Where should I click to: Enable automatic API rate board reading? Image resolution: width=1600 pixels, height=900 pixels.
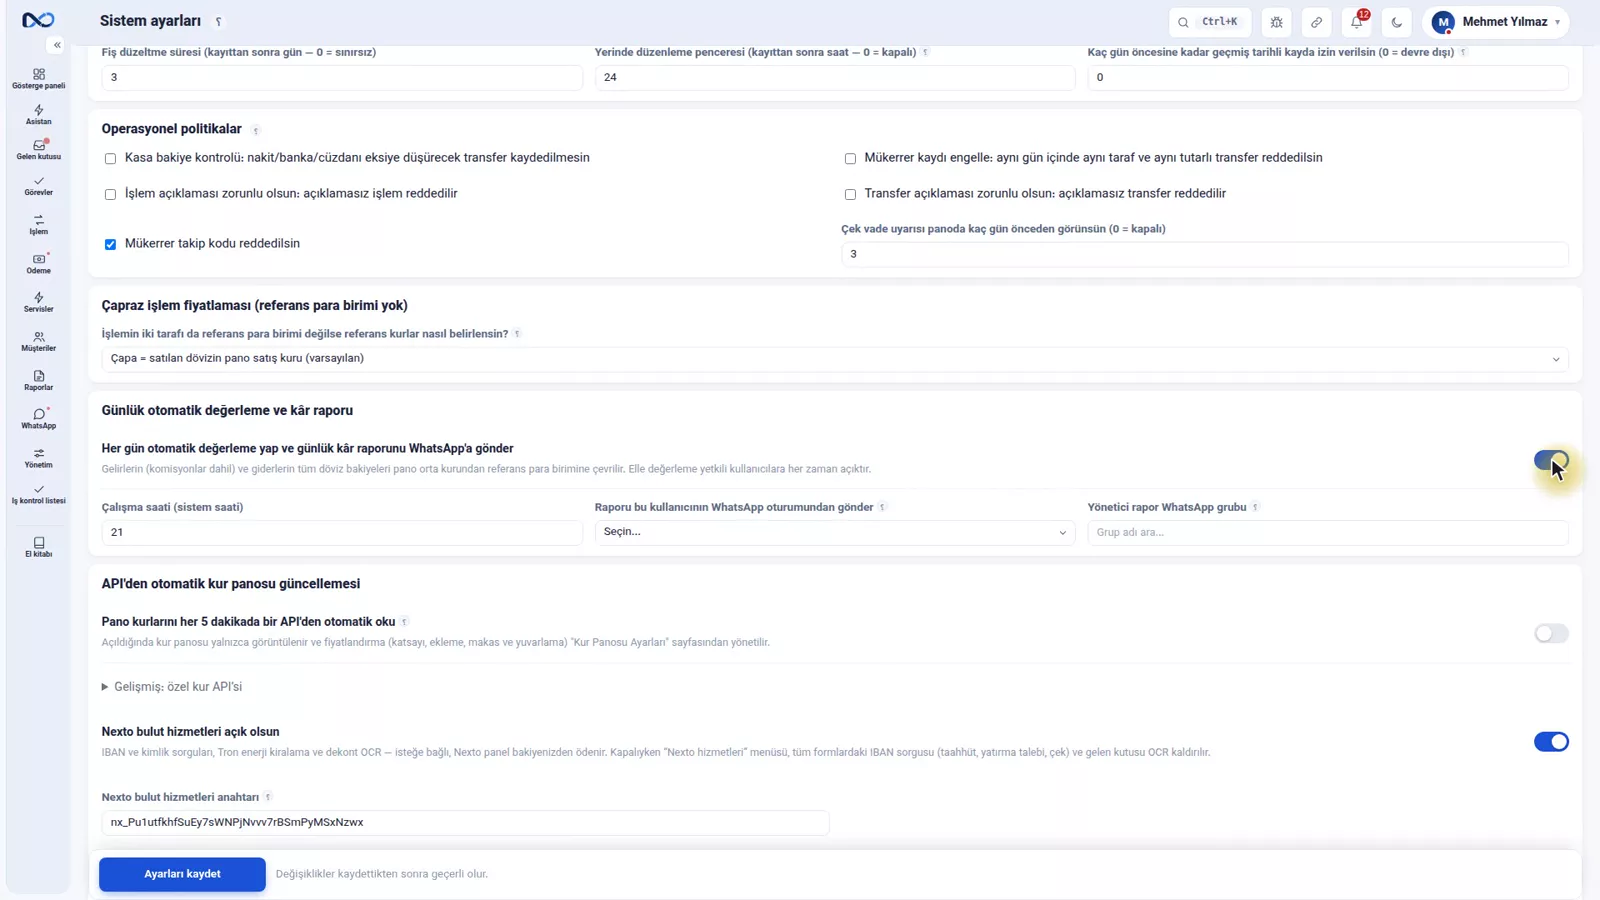click(1551, 633)
